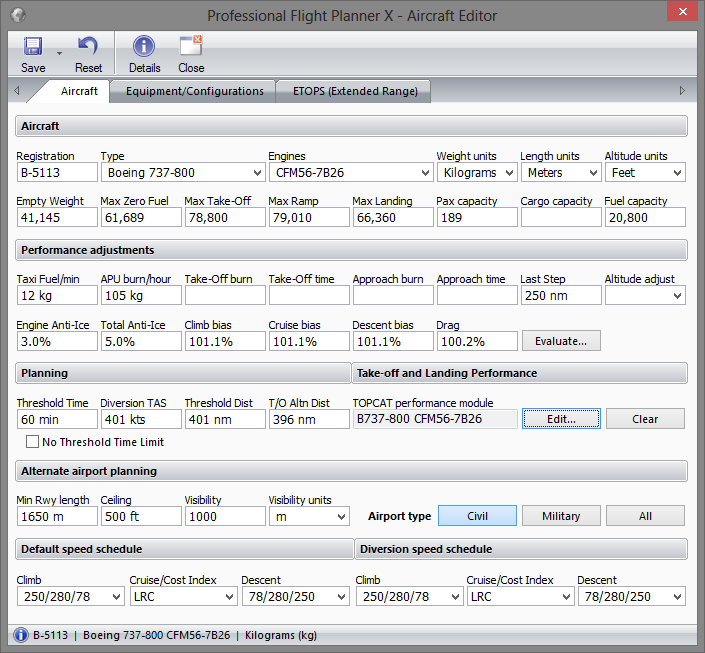Open default Cruise/Cost Index dropdown
This screenshot has width=705, height=653.
[x=183, y=596]
